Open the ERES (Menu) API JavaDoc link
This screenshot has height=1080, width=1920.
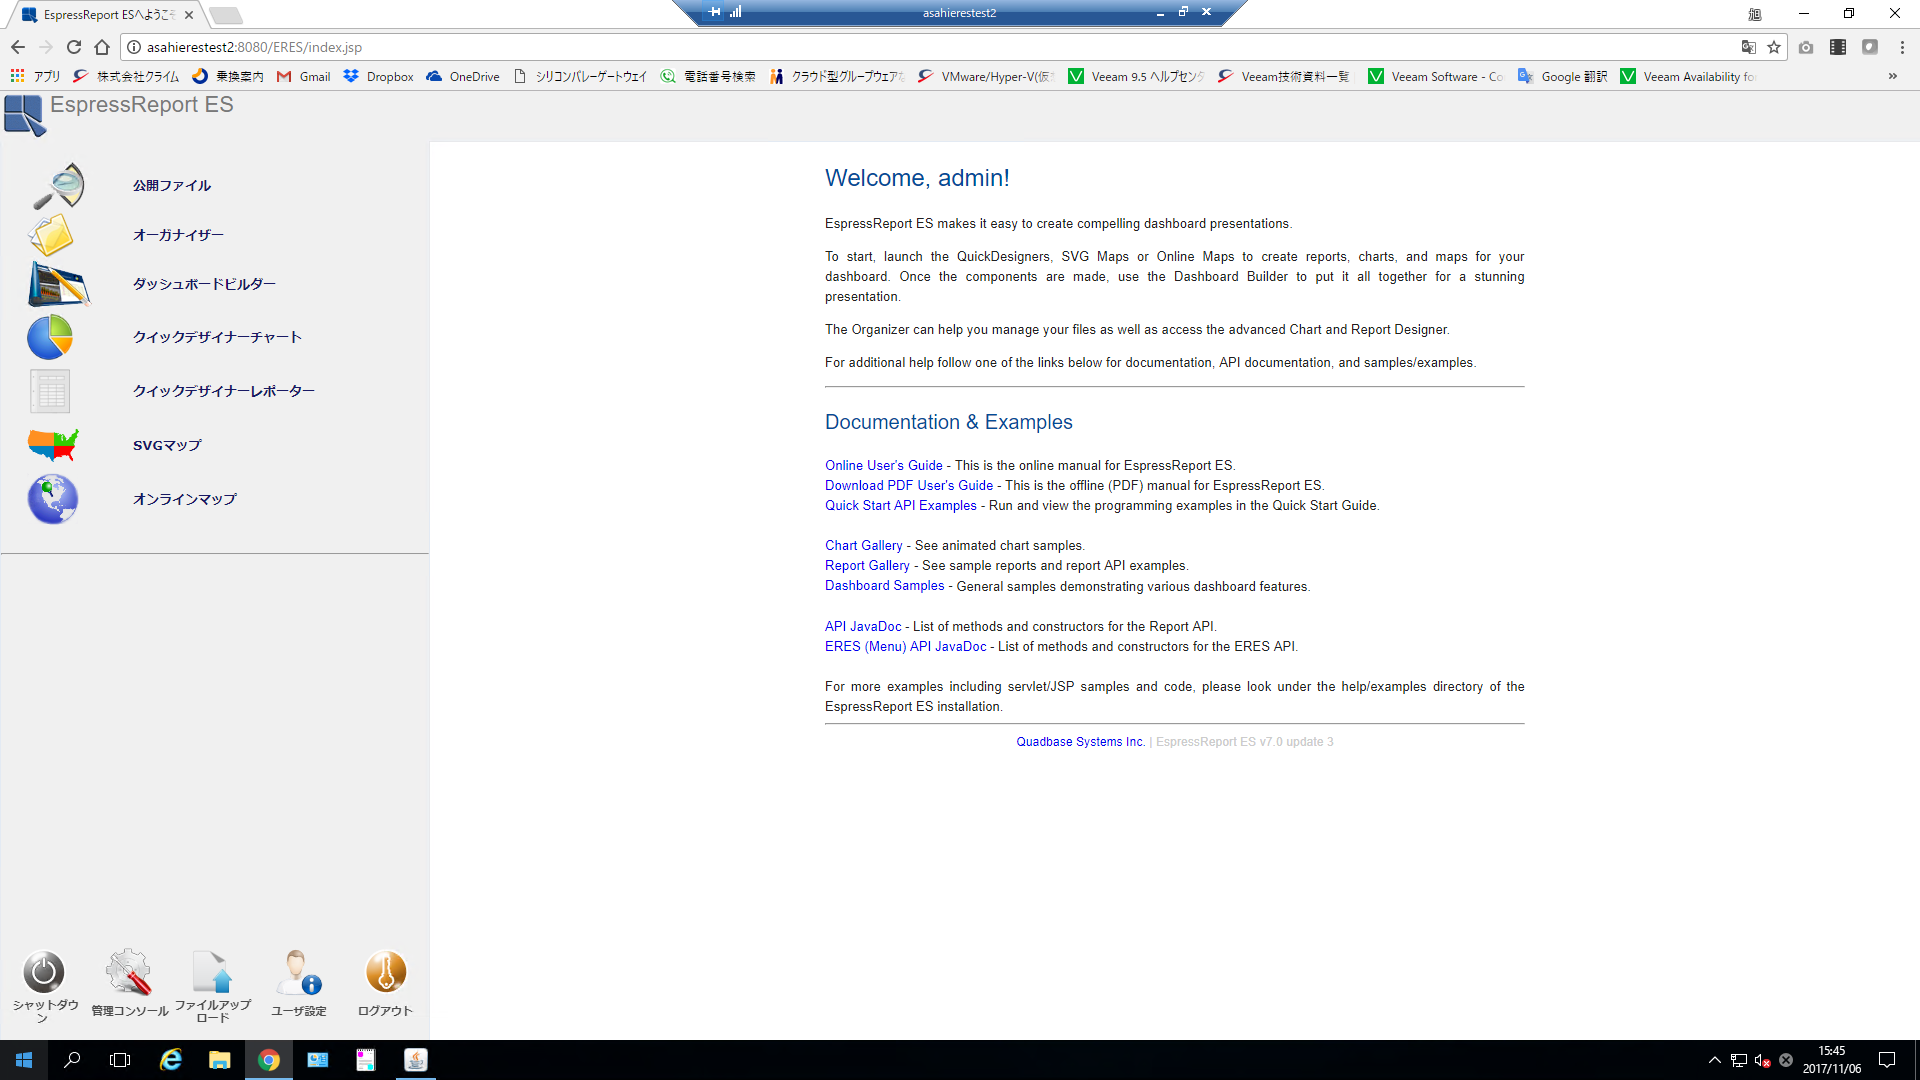point(906,646)
